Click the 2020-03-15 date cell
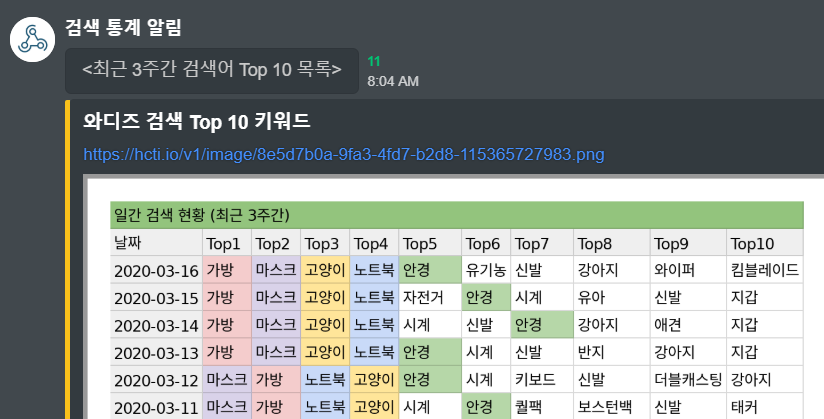Screen dimensions: 824x419 tap(156, 298)
